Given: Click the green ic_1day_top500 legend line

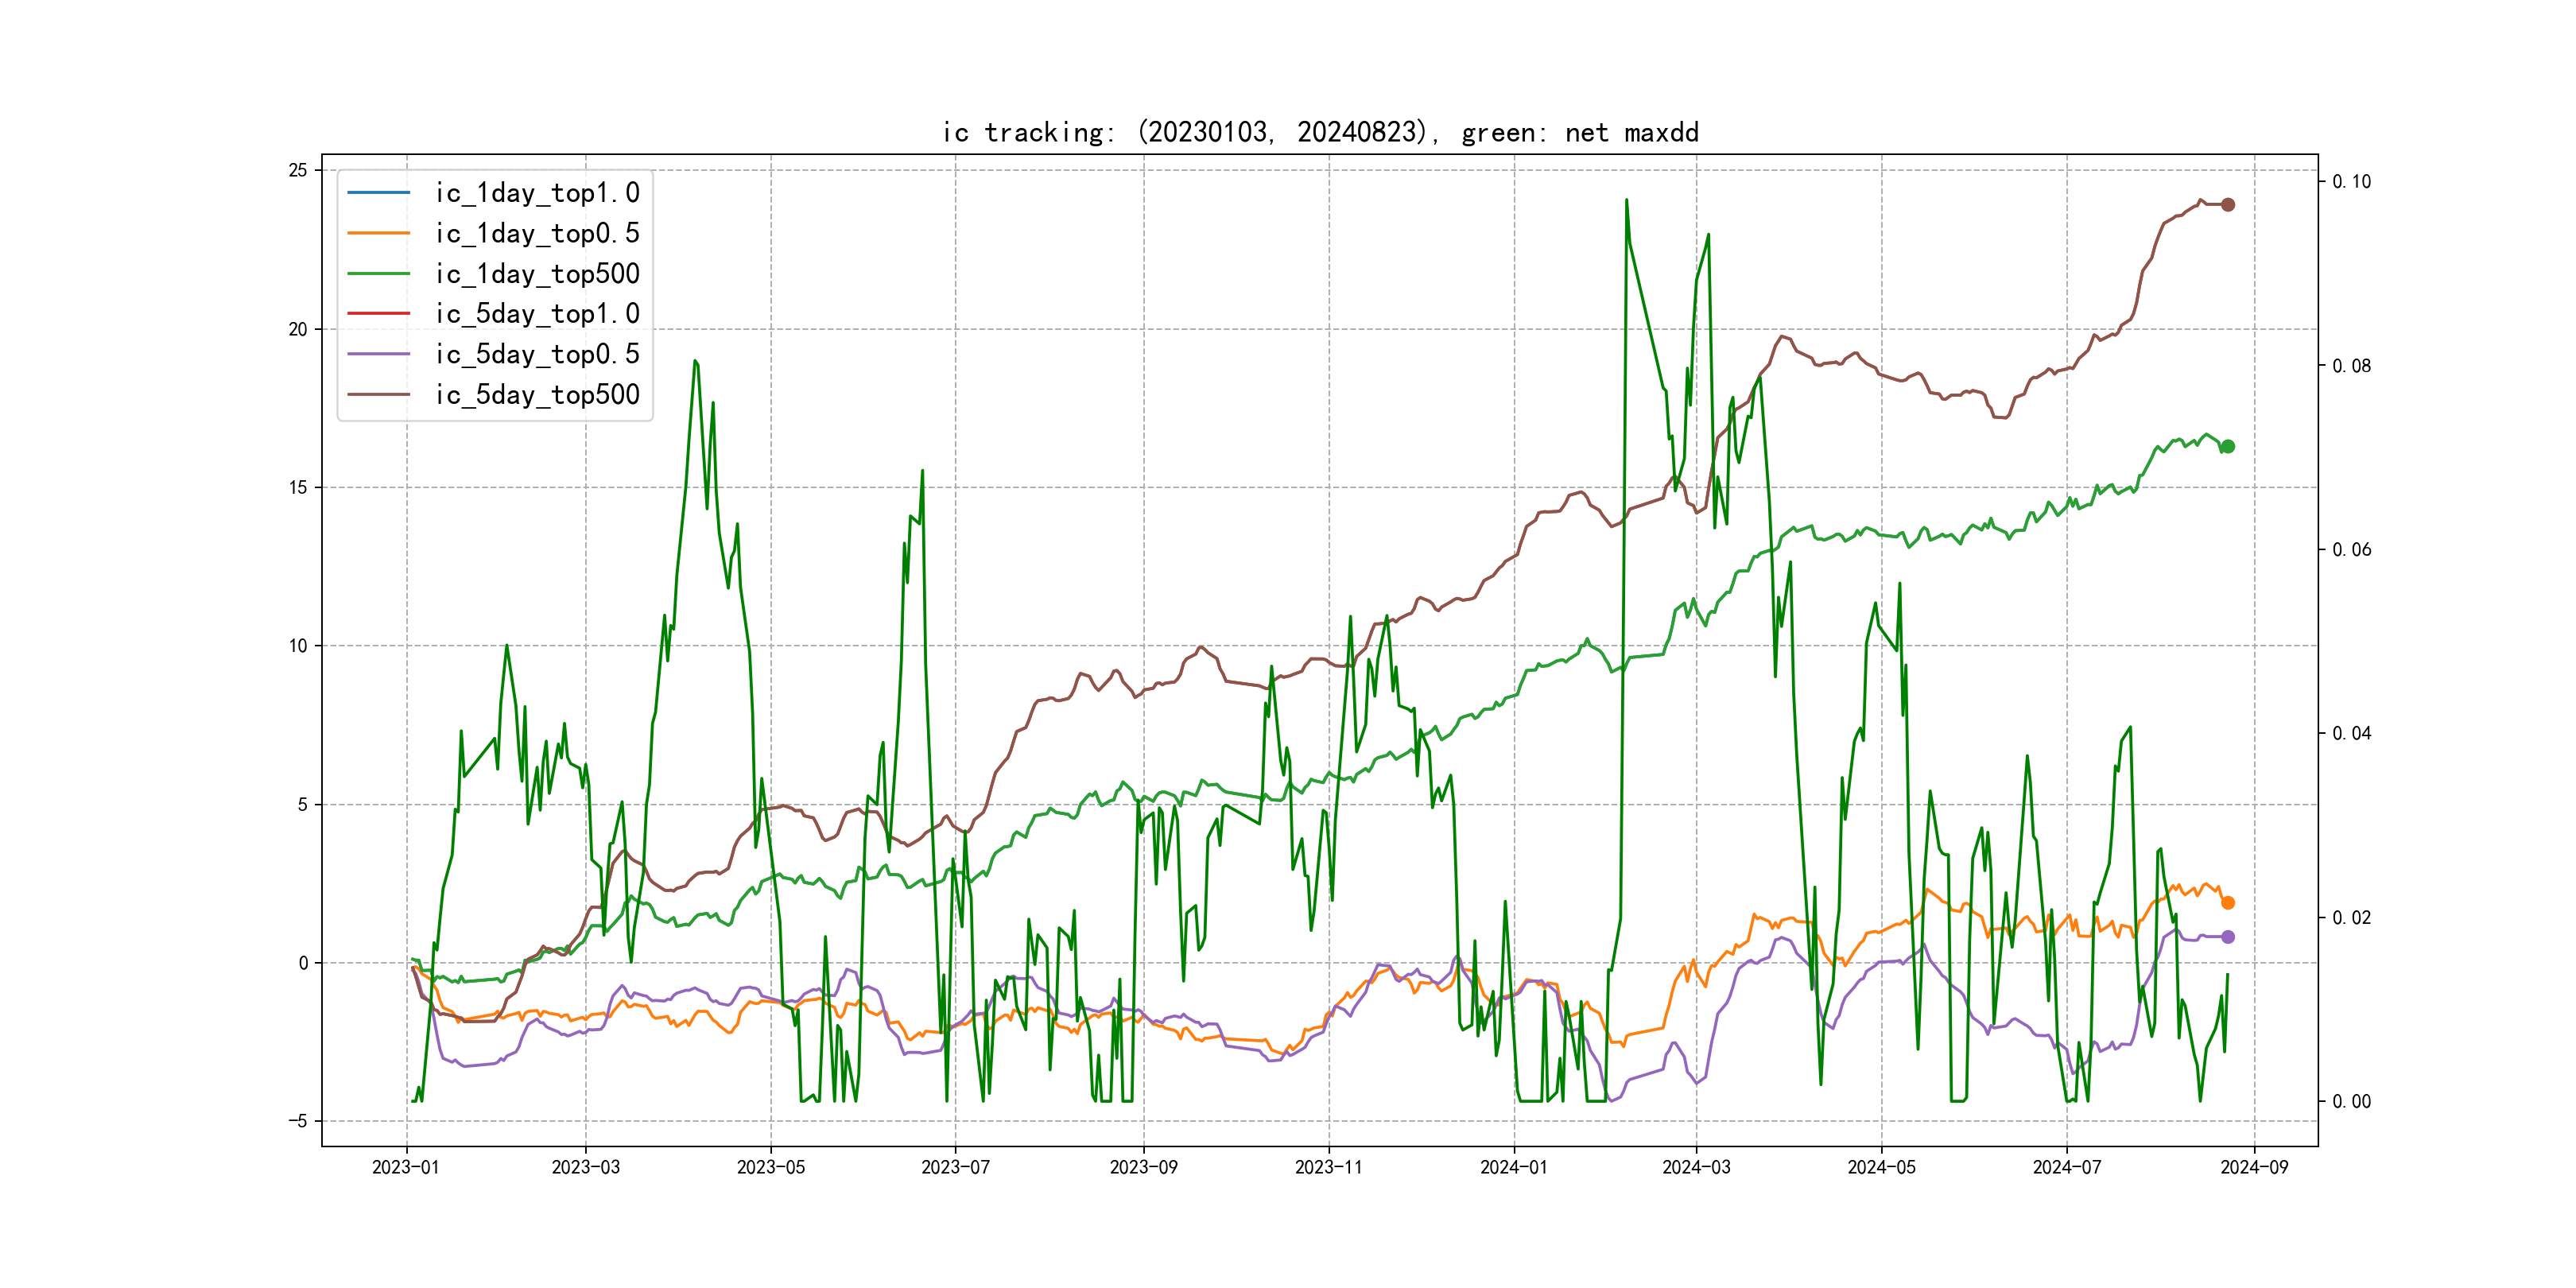Looking at the screenshot, I should coord(378,273).
